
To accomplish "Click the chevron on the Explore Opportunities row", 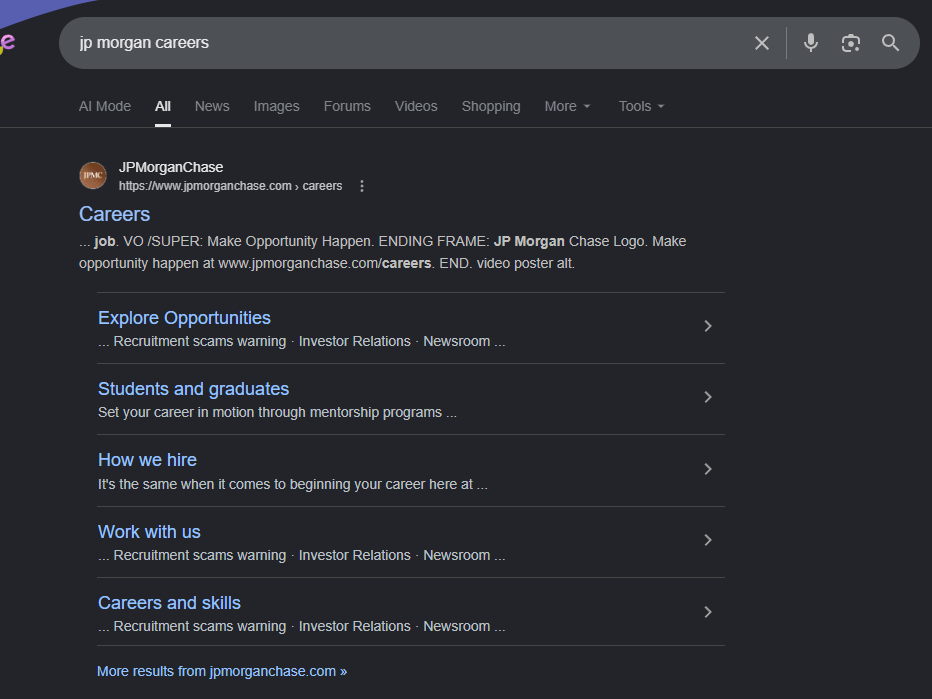I will pos(707,326).
